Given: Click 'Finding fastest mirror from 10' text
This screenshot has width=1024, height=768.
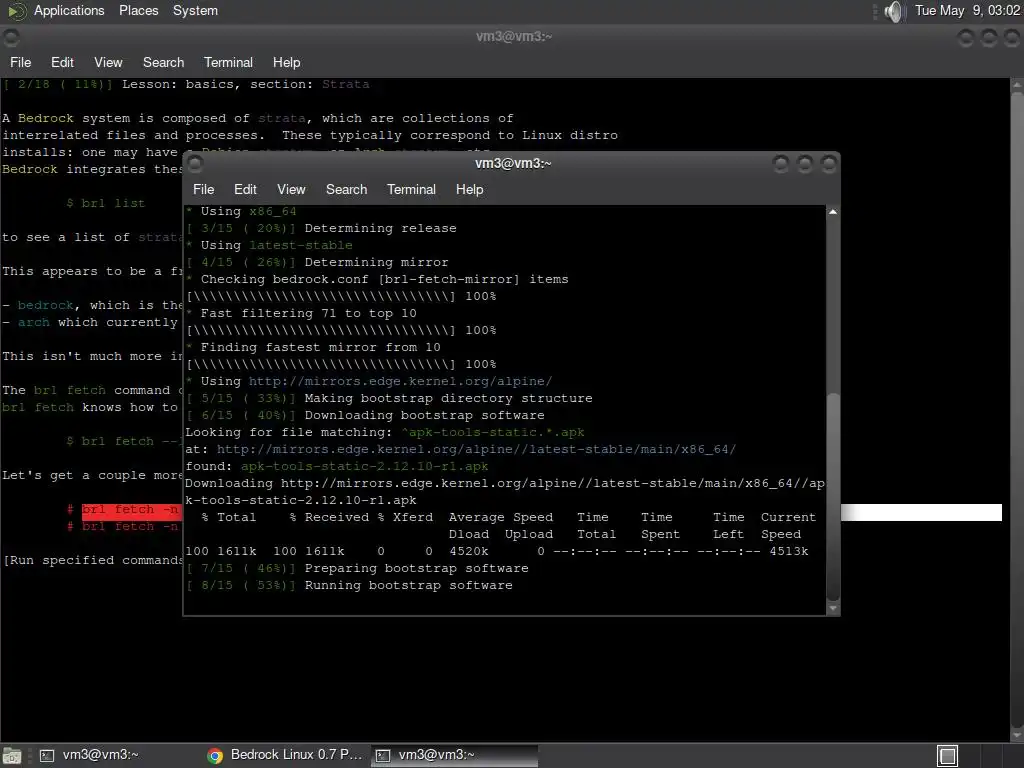Looking at the screenshot, I should 320,347.
